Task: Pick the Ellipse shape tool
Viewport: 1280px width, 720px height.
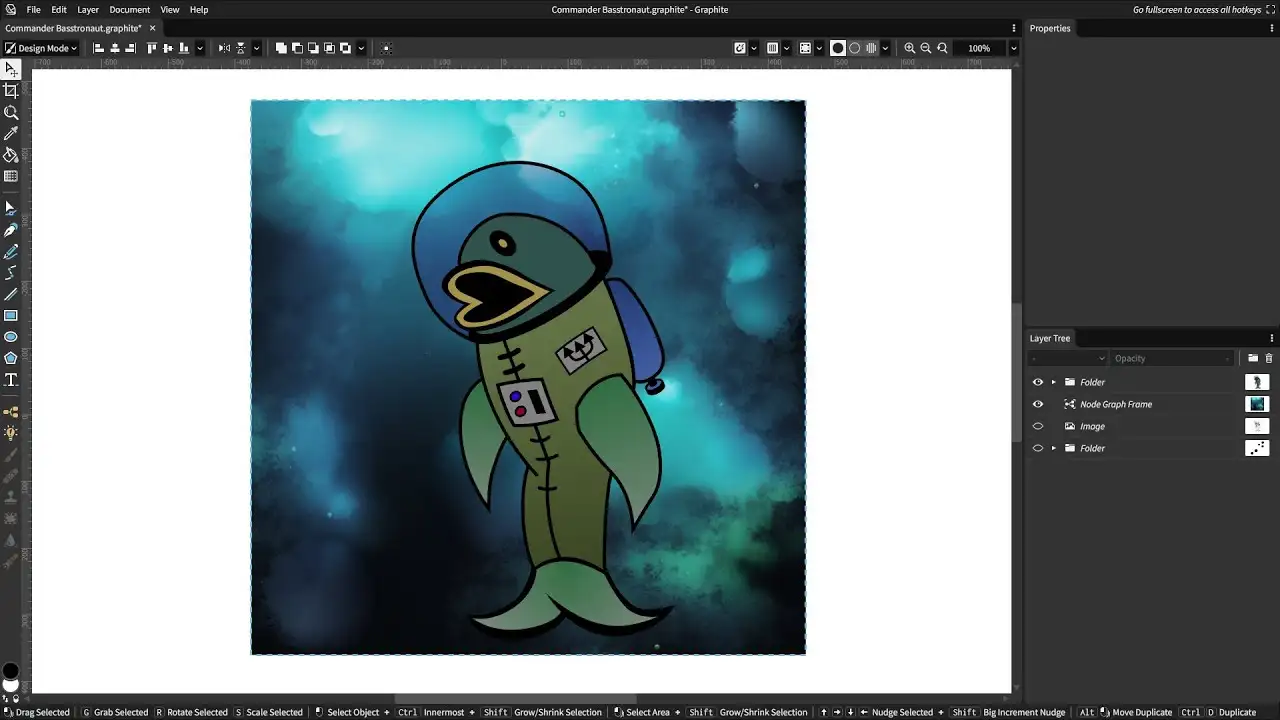Action: coord(11,337)
